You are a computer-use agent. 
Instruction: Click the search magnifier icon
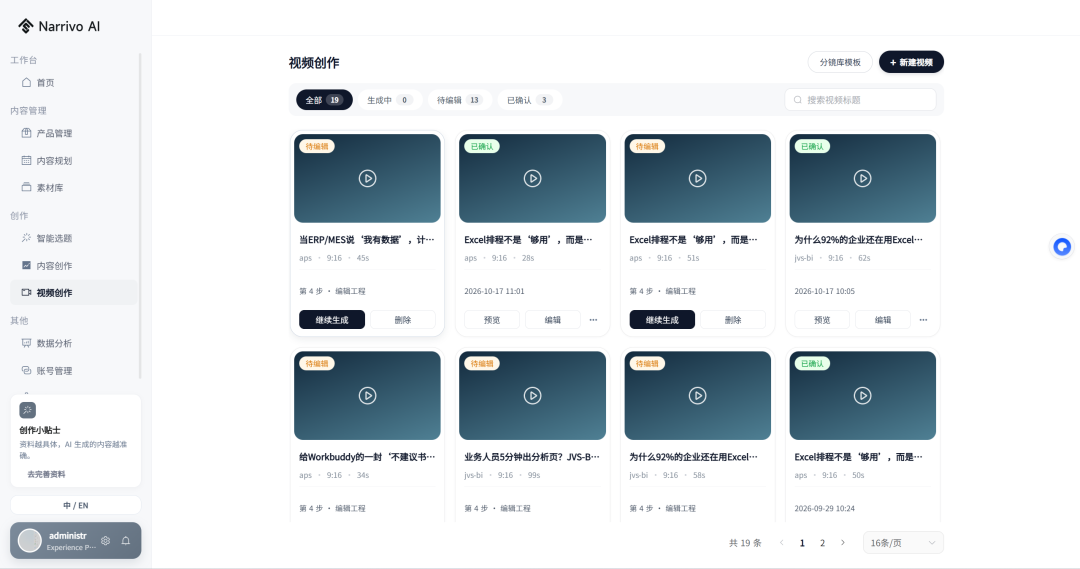(798, 100)
